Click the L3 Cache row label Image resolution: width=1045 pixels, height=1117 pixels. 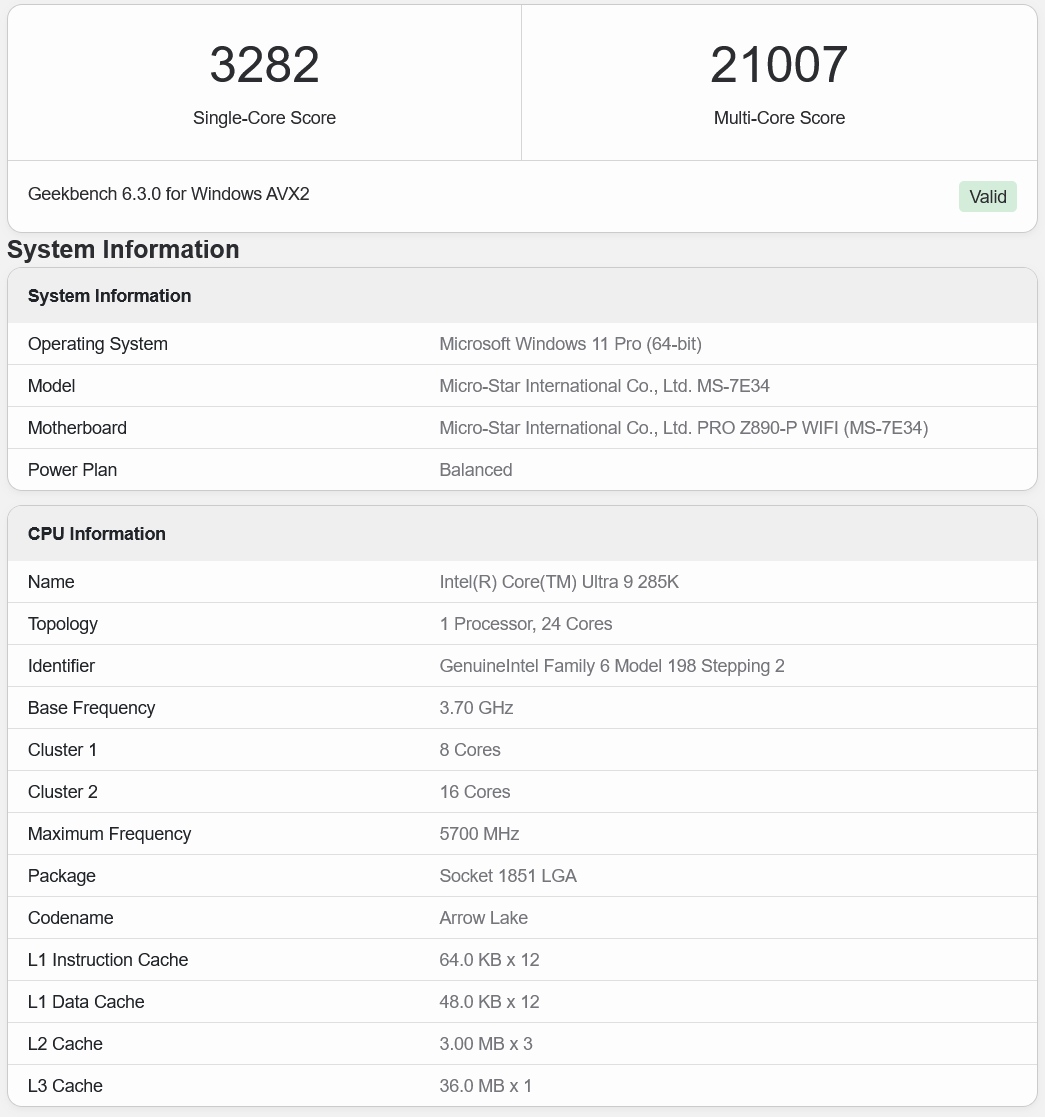65,1086
